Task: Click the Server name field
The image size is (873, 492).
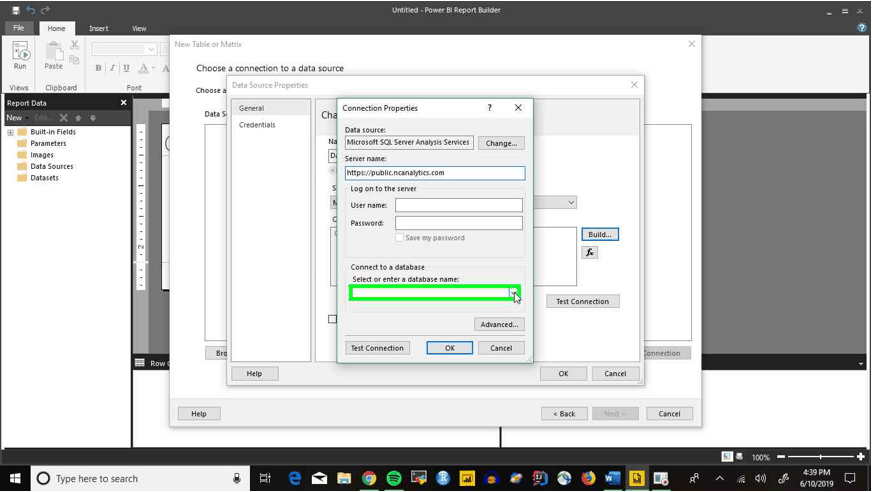Action: click(435, 173)
